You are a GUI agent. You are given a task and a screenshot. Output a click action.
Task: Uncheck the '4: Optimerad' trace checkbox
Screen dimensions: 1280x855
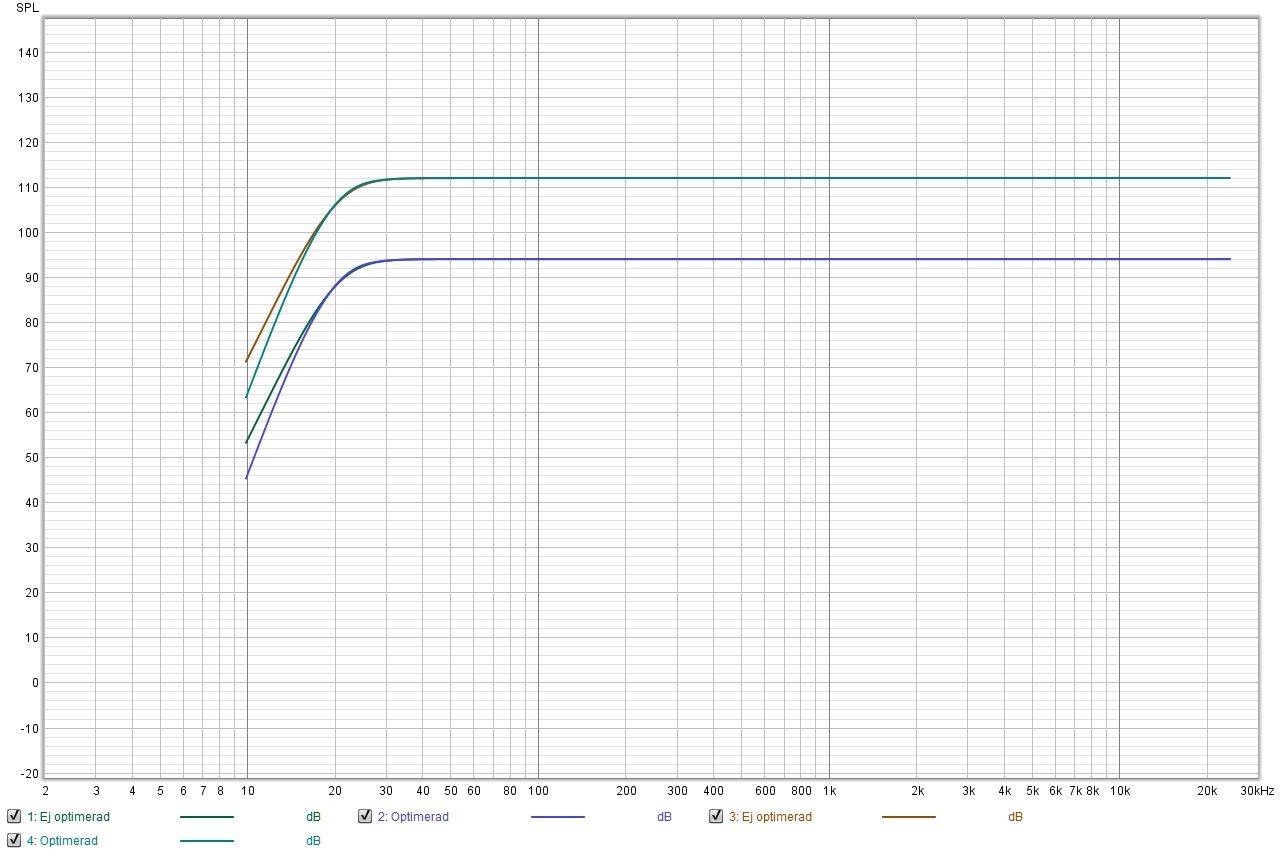coord(14,840)
